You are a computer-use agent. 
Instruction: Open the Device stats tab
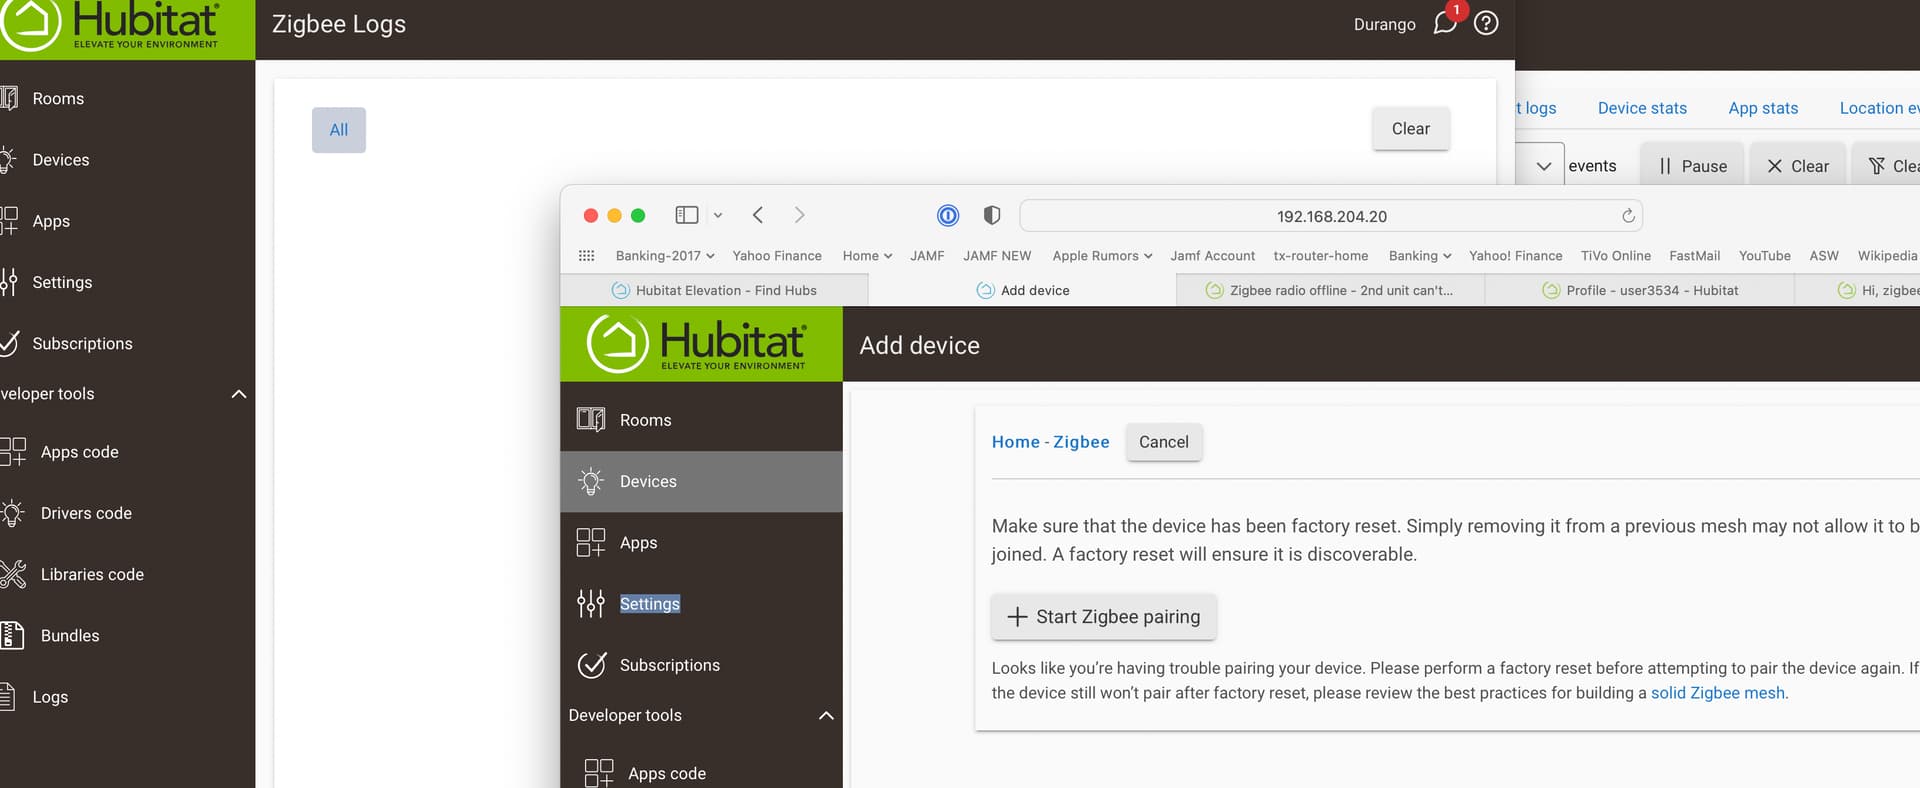tap(1642, 108)
